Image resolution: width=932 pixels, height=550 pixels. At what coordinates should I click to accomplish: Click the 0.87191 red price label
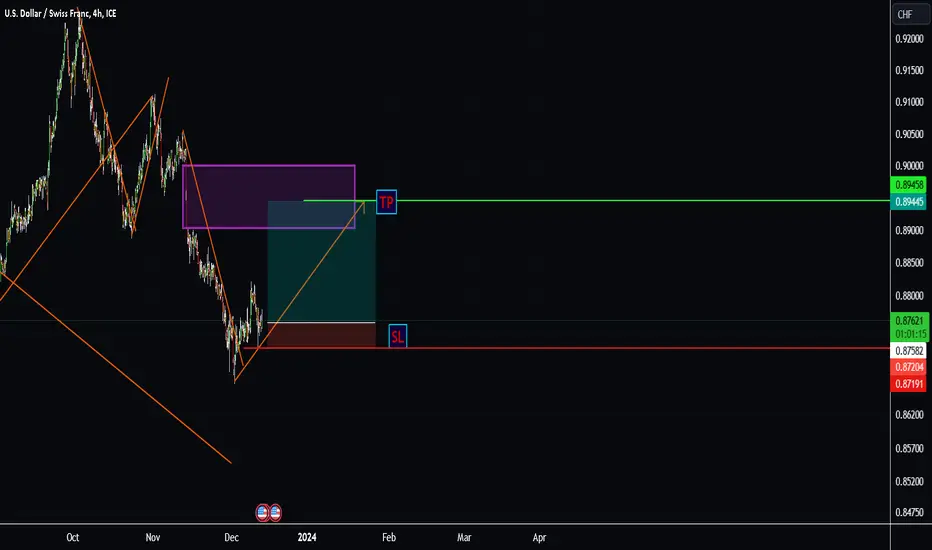pos(909,384)
